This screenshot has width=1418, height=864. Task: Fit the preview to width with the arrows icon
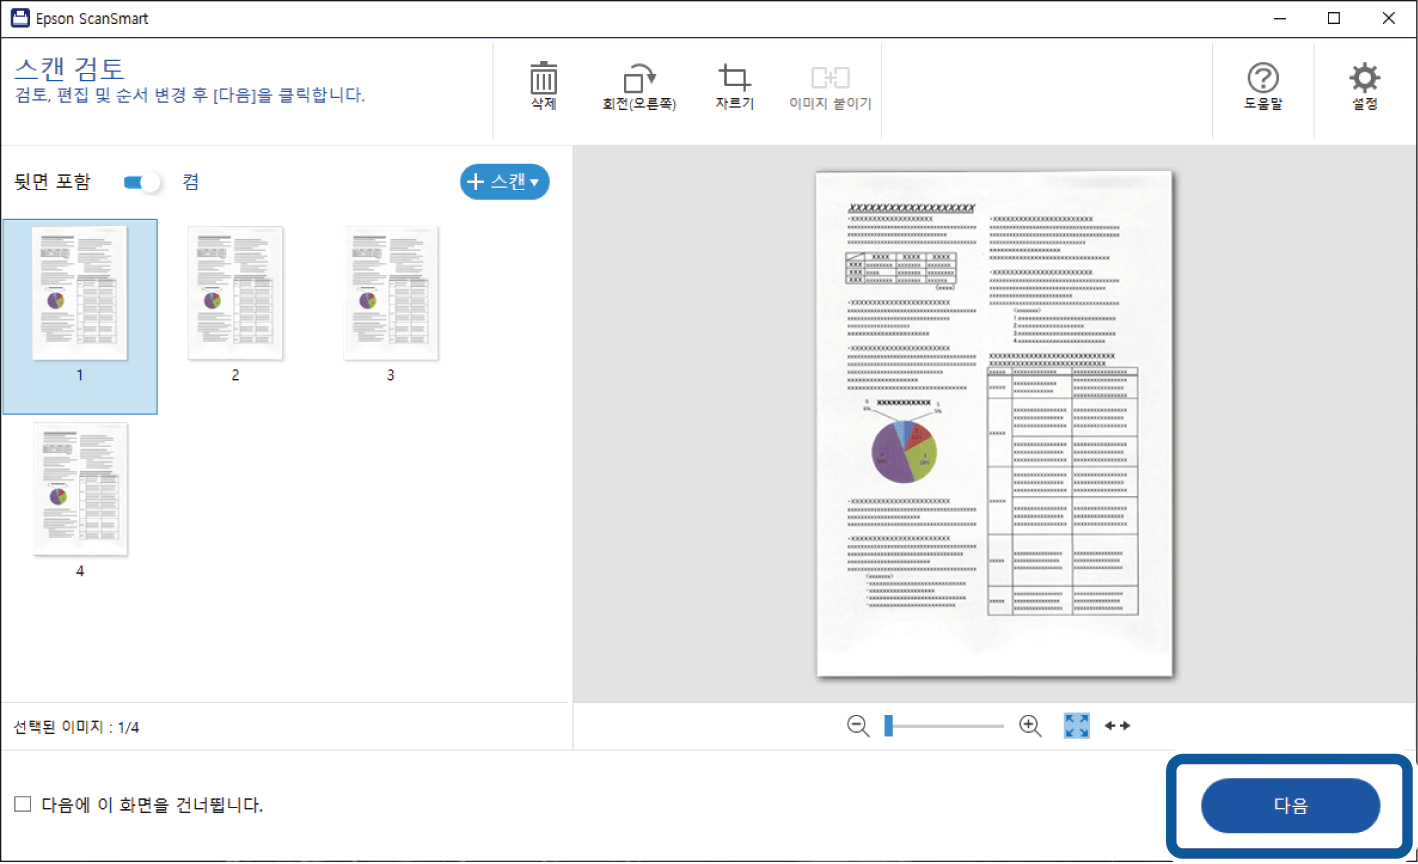[1117, 726]
